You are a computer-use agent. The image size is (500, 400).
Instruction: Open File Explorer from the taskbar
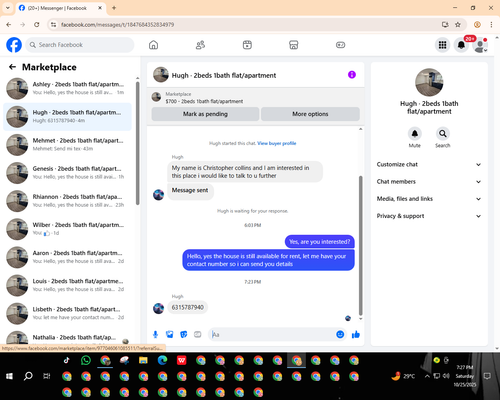coord(143,360)
